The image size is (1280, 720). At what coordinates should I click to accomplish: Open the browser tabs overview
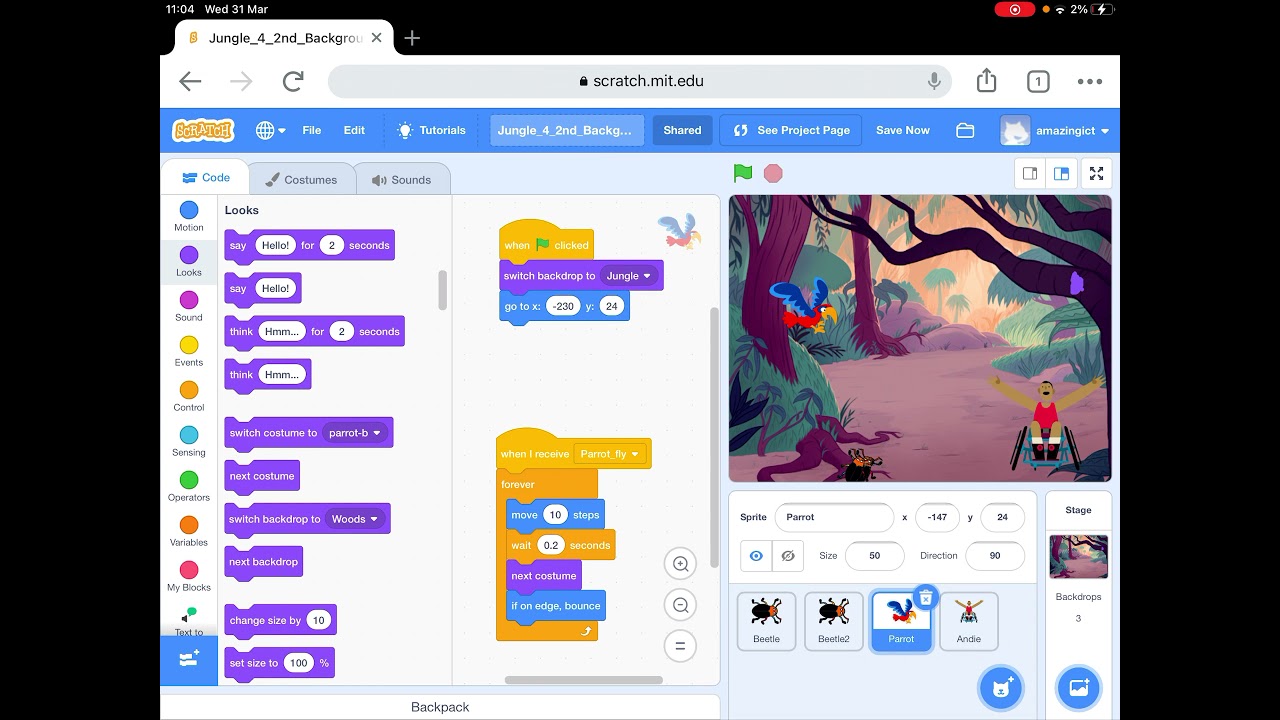[x=1038, y=82]
